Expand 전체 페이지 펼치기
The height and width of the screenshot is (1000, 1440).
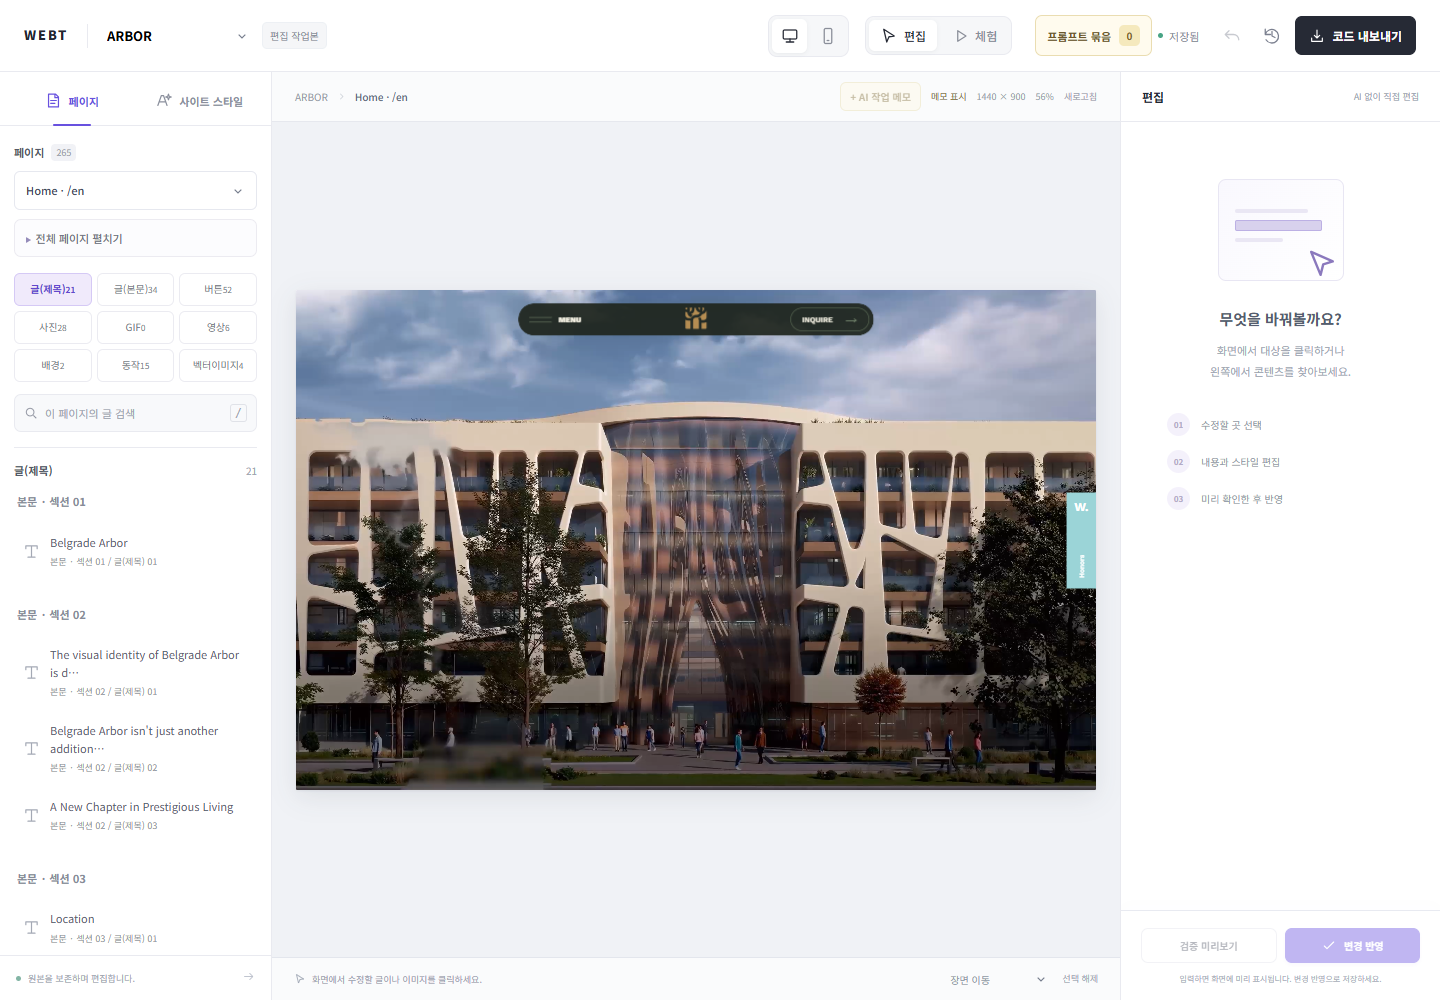135,239
